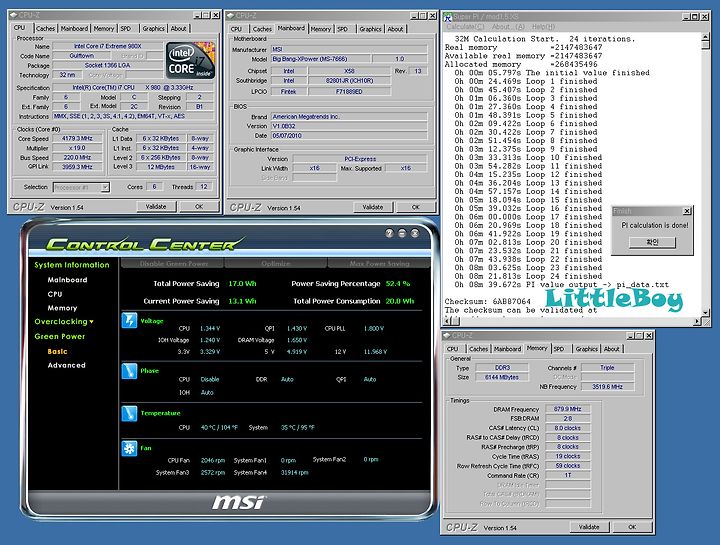Click the Total Power Saving value 17.0 Wh

coord(242,284)
